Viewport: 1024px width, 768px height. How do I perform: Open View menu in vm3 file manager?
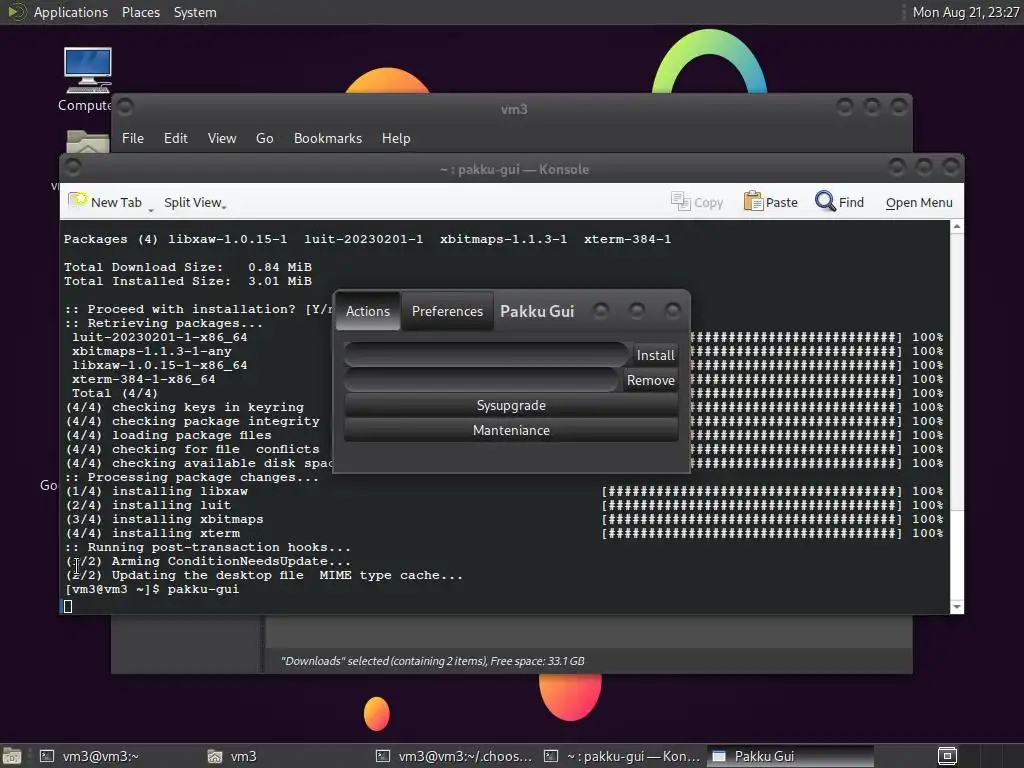coord(222,138)
